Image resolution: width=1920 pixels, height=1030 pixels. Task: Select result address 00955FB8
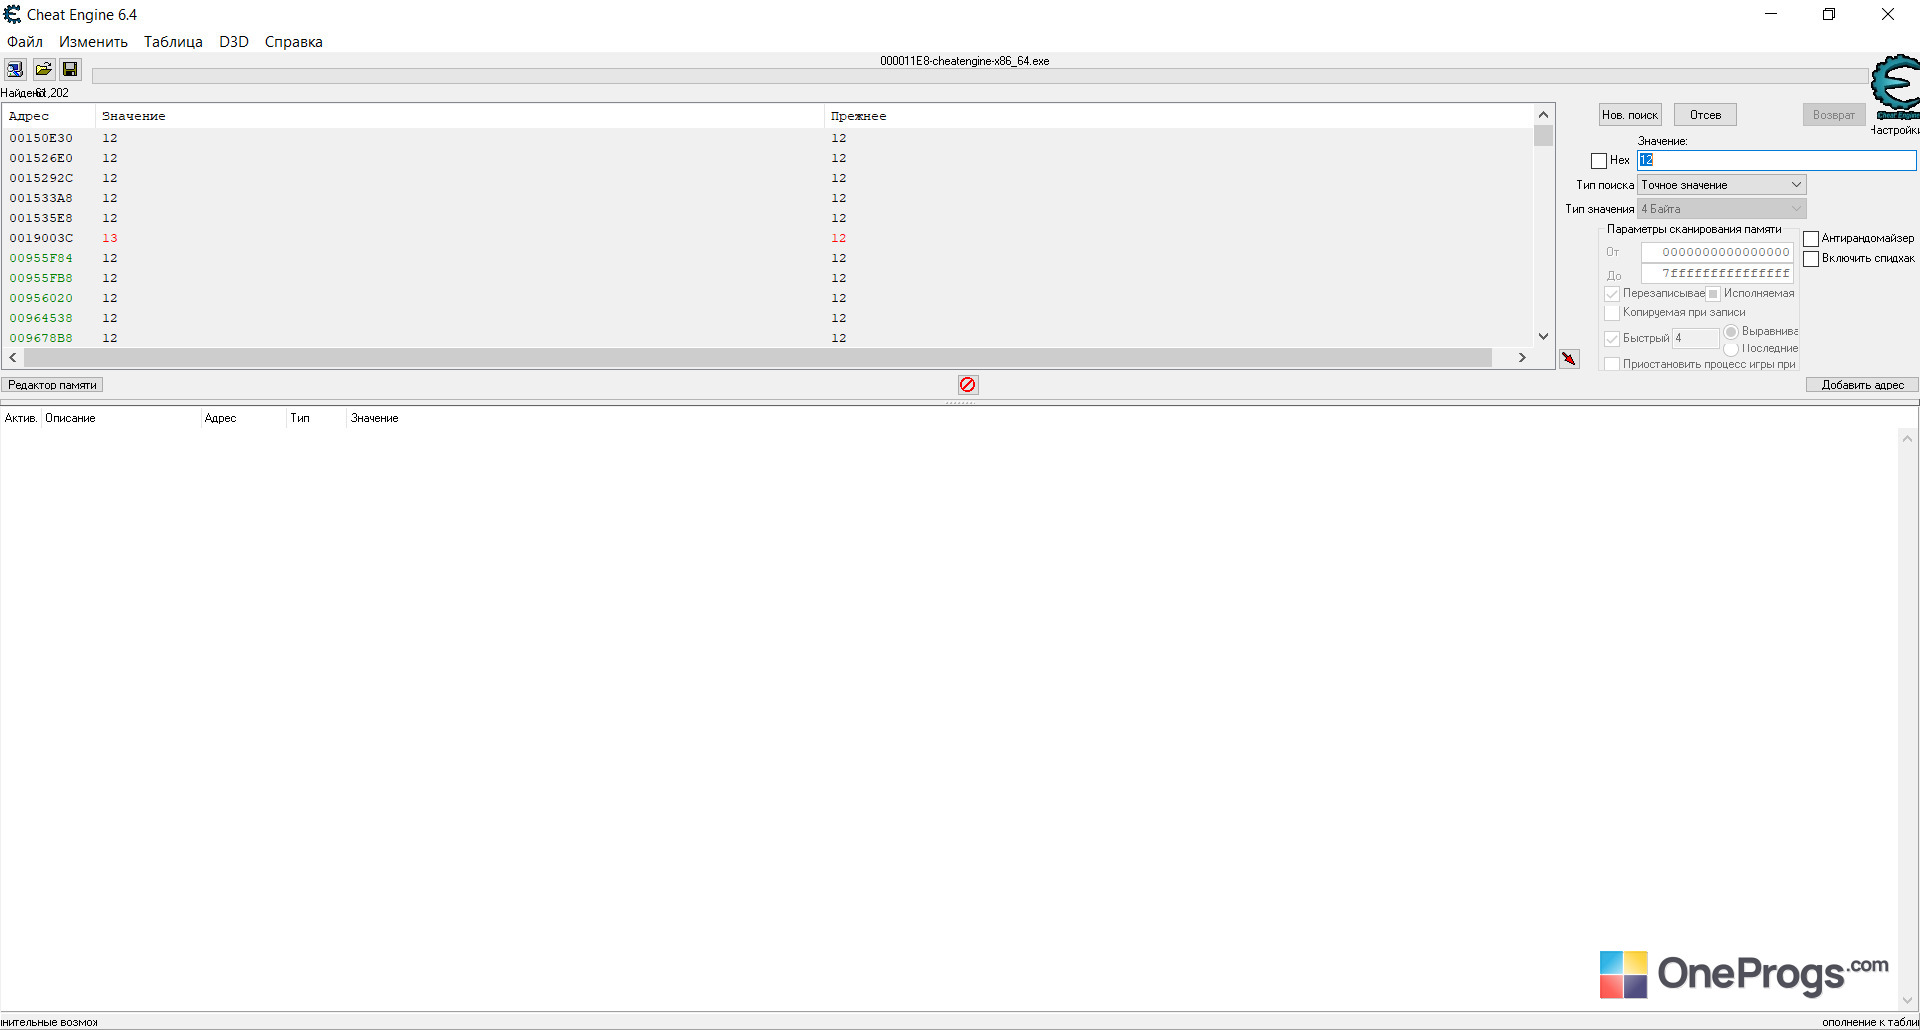pos(41,278)
